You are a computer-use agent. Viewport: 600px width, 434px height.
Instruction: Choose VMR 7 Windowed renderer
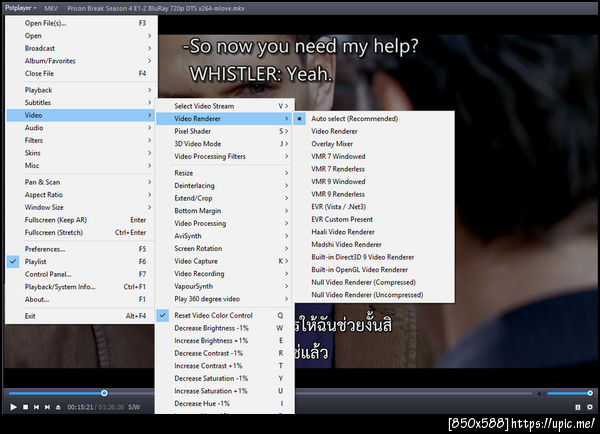373,157
